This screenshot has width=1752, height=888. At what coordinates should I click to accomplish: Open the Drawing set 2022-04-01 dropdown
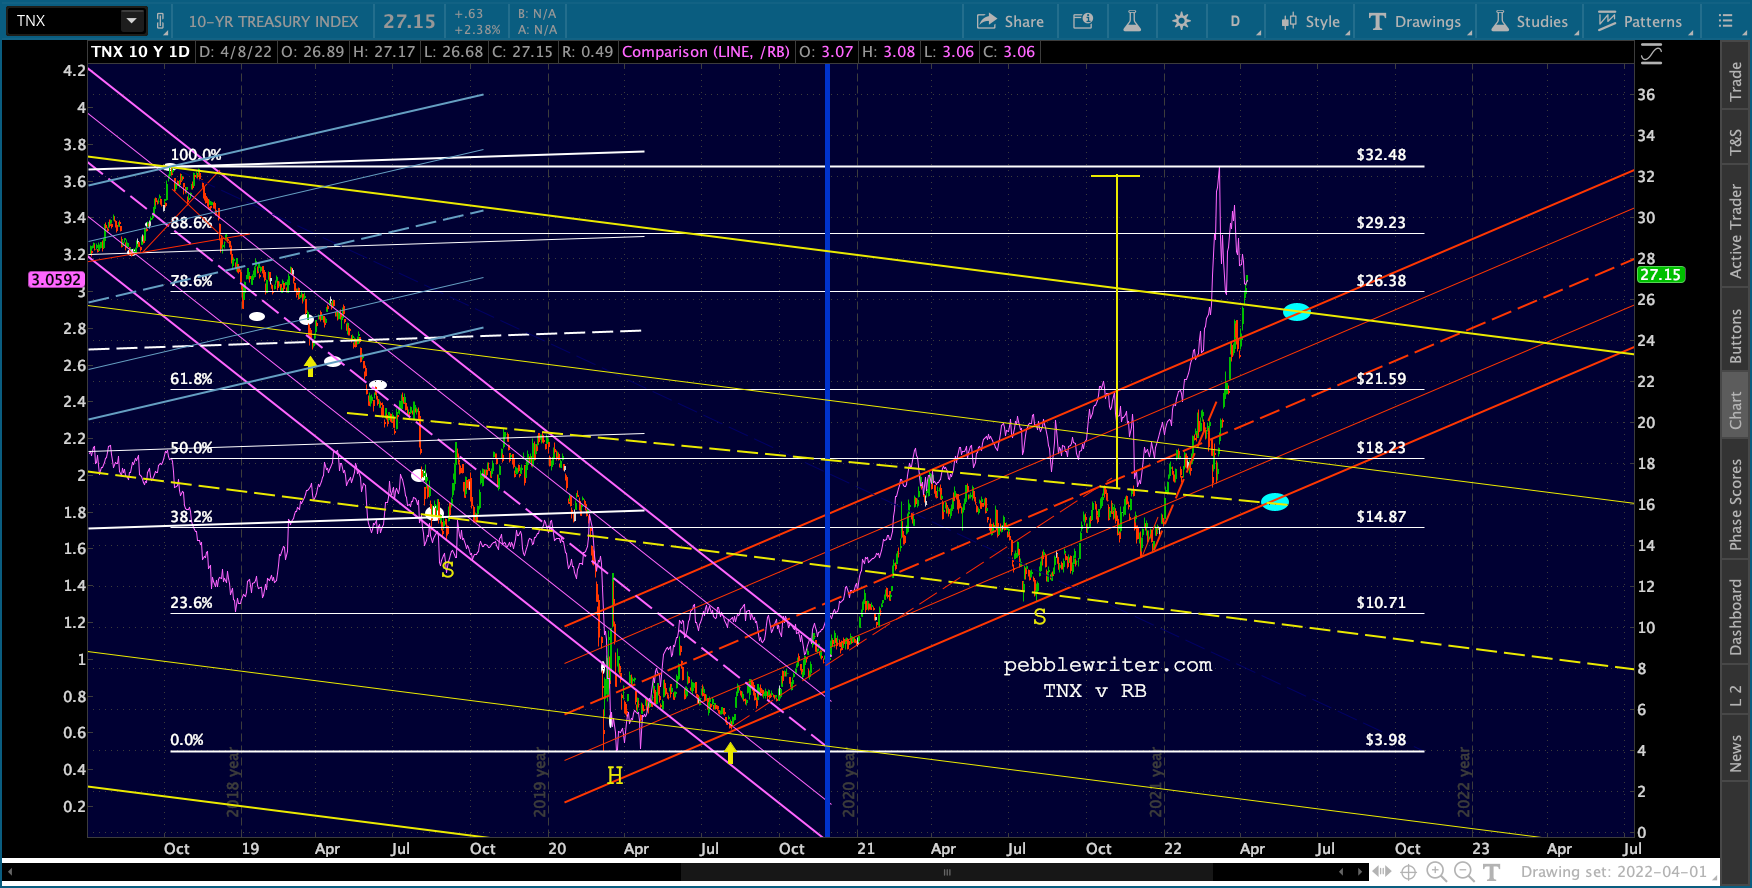pos(1618,872)
